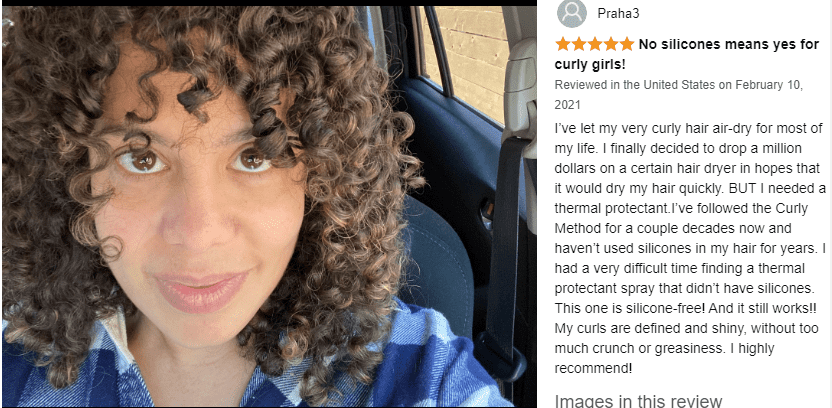Open the Praha3 reviewer profile name
832x408 pixels.
click(618, 14)
